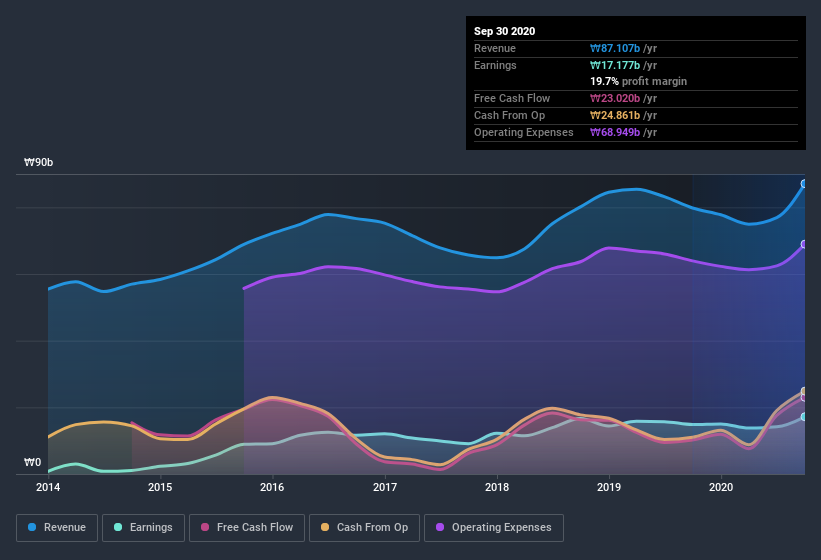The width and height of the screenshot is (821, 560).
Task: Click the ₩87.107b revenue value
Action: coord(615,48)
